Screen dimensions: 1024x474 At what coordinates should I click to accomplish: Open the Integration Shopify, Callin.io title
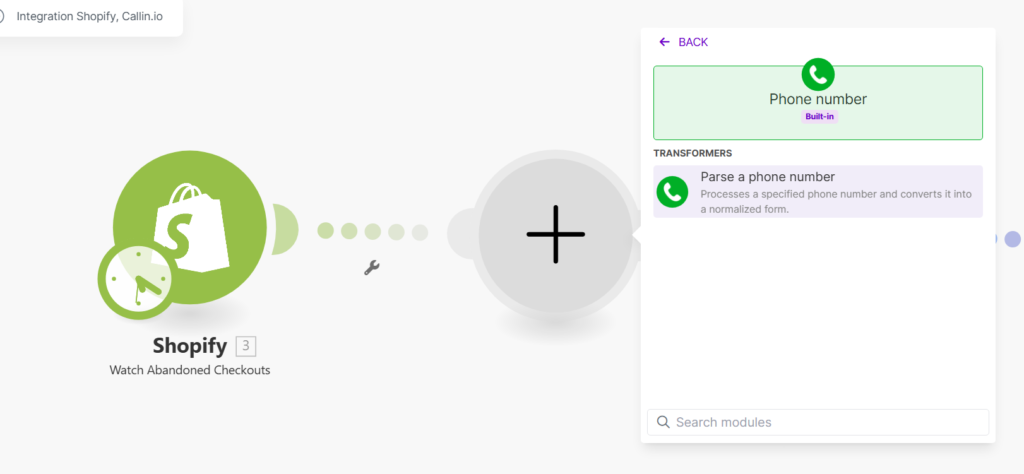coord(89,16)
